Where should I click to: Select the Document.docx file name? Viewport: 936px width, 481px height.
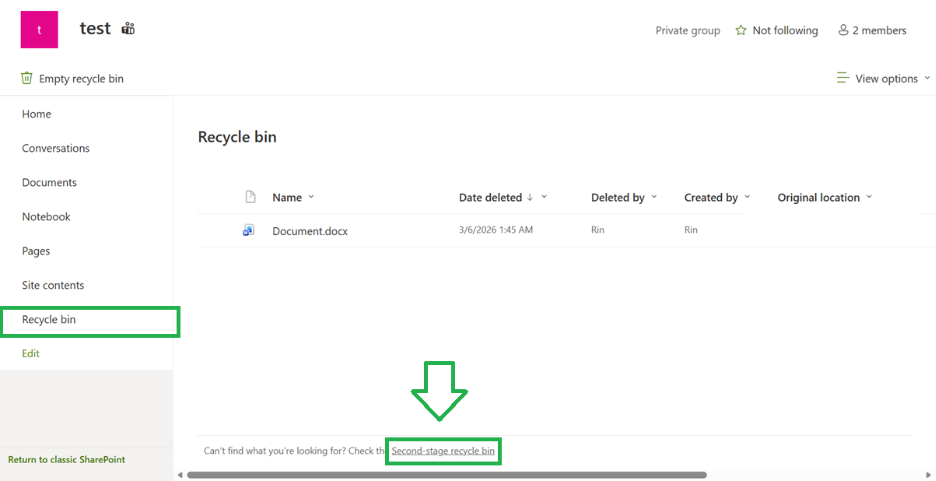[310, 231]
